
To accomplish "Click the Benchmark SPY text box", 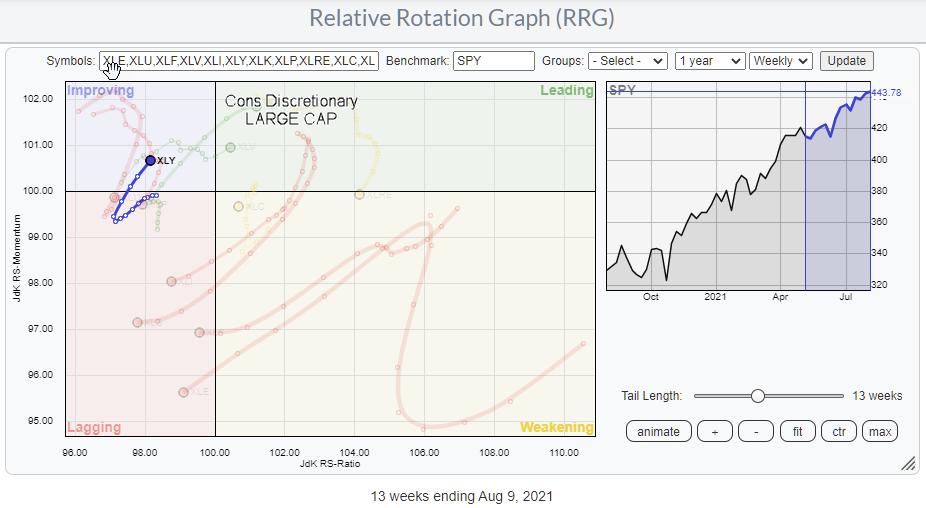I will 493,61.
